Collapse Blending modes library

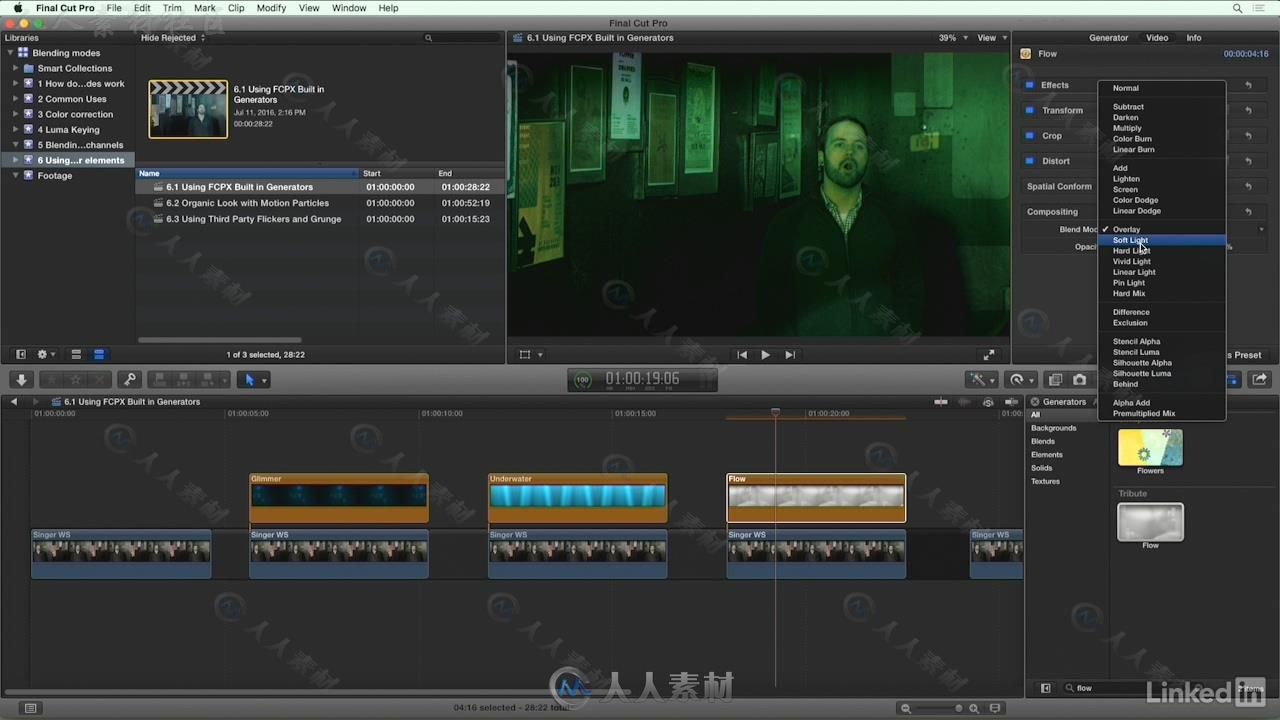pyautogui.click(x=10, y=53)
